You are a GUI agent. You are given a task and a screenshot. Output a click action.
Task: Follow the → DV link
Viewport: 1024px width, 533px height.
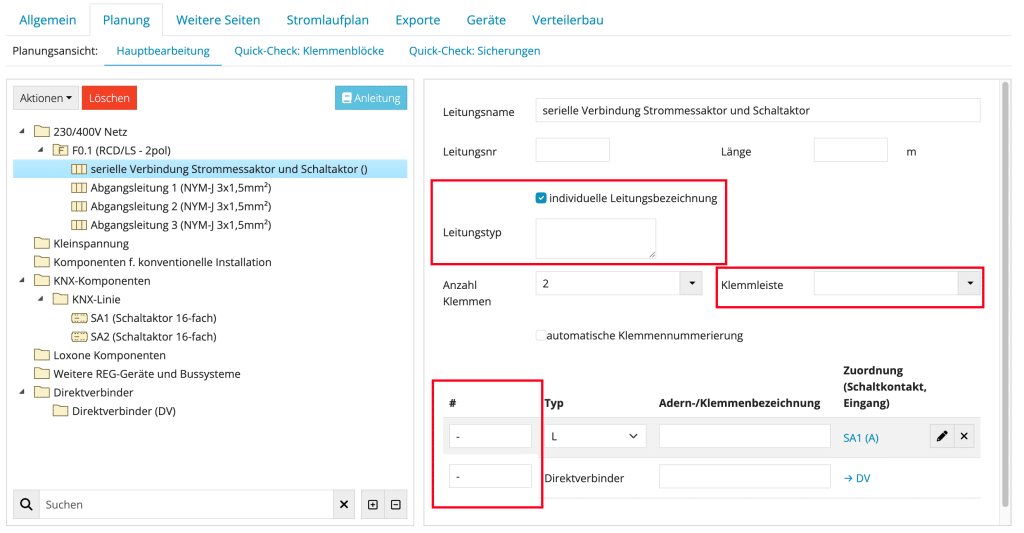click(x=857, y=478)
